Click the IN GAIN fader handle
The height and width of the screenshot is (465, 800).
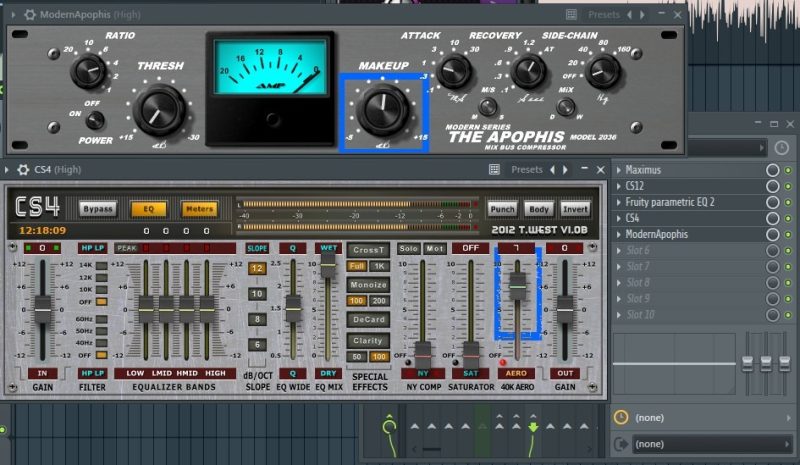(43, 309)
